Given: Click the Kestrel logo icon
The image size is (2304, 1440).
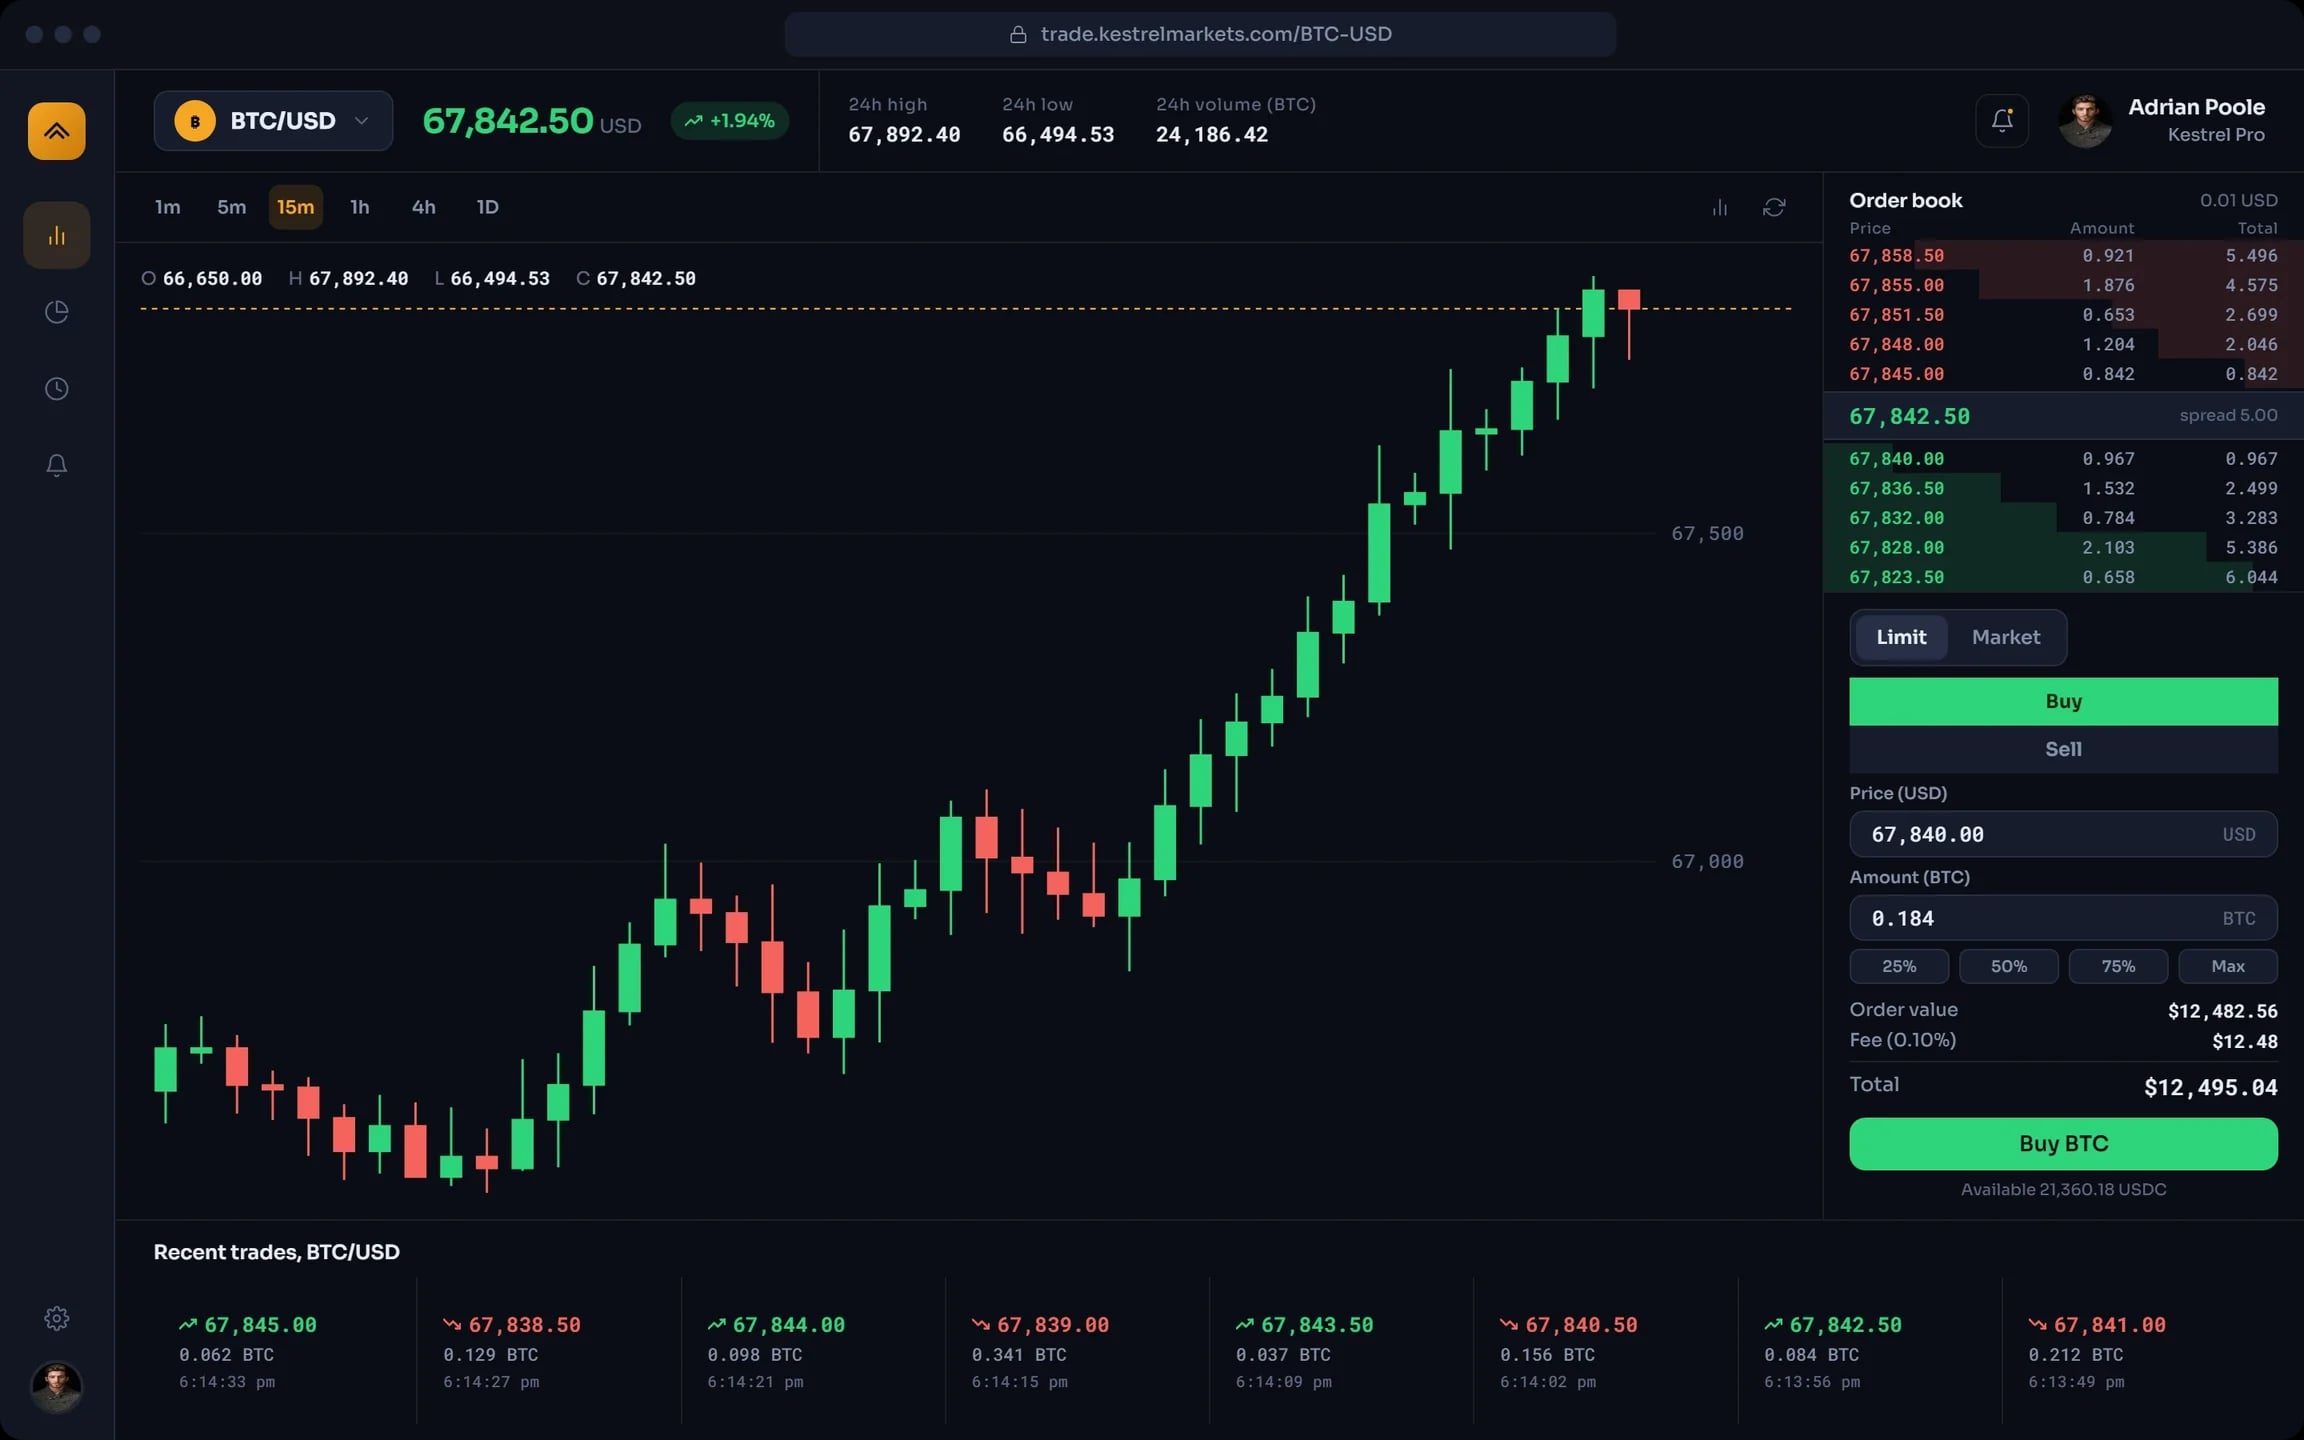Looking at the screenshot, I should pos(57,131).
